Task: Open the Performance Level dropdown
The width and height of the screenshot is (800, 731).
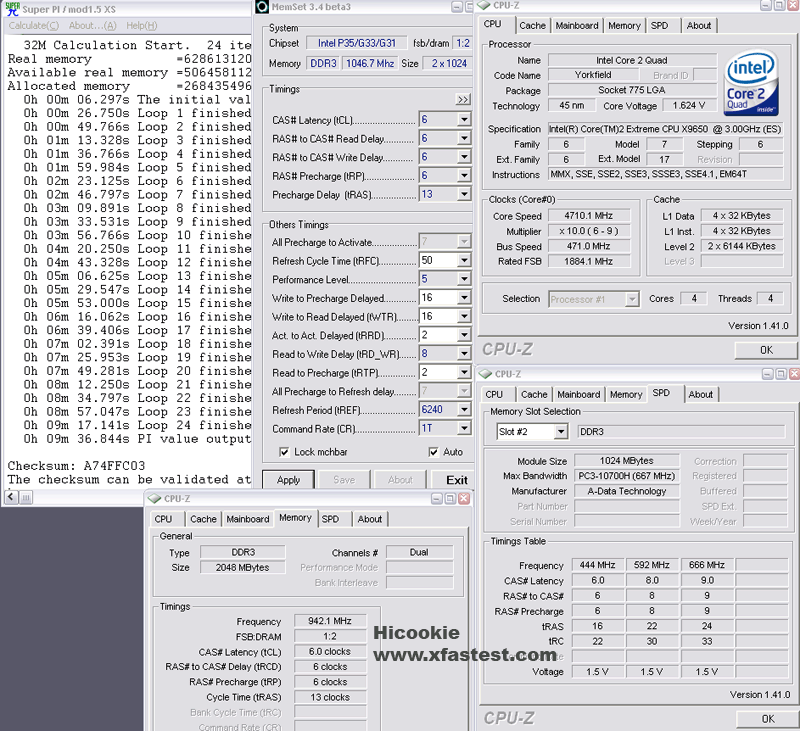Action: click(x=464, y=279)
